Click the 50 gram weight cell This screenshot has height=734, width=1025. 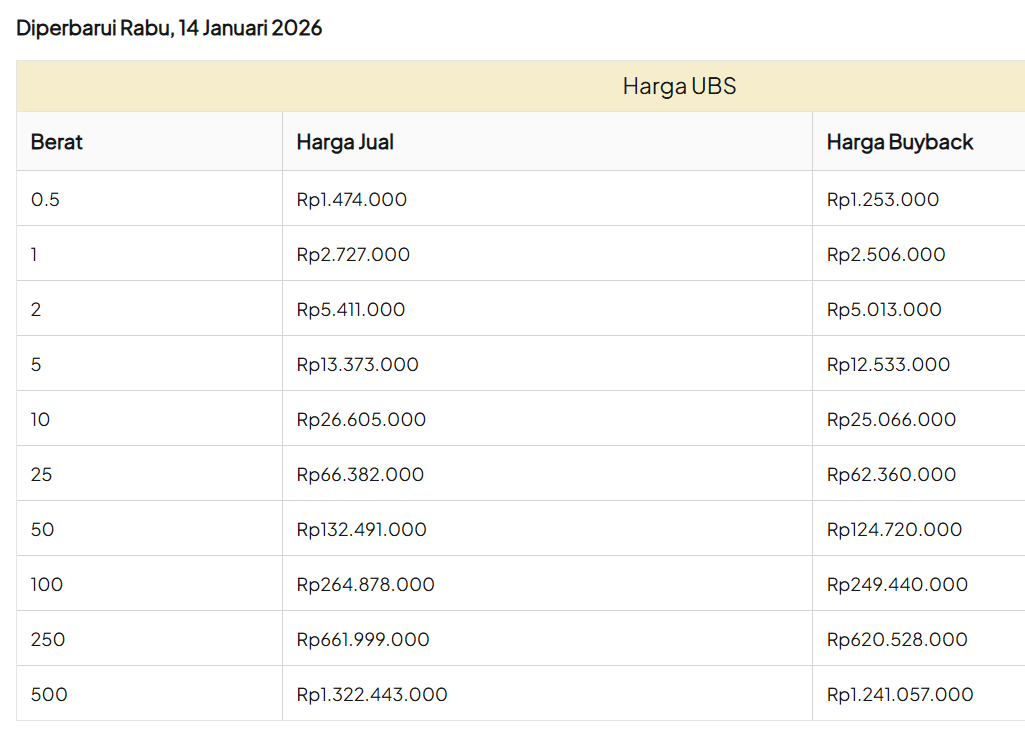(x=43, y=529)
